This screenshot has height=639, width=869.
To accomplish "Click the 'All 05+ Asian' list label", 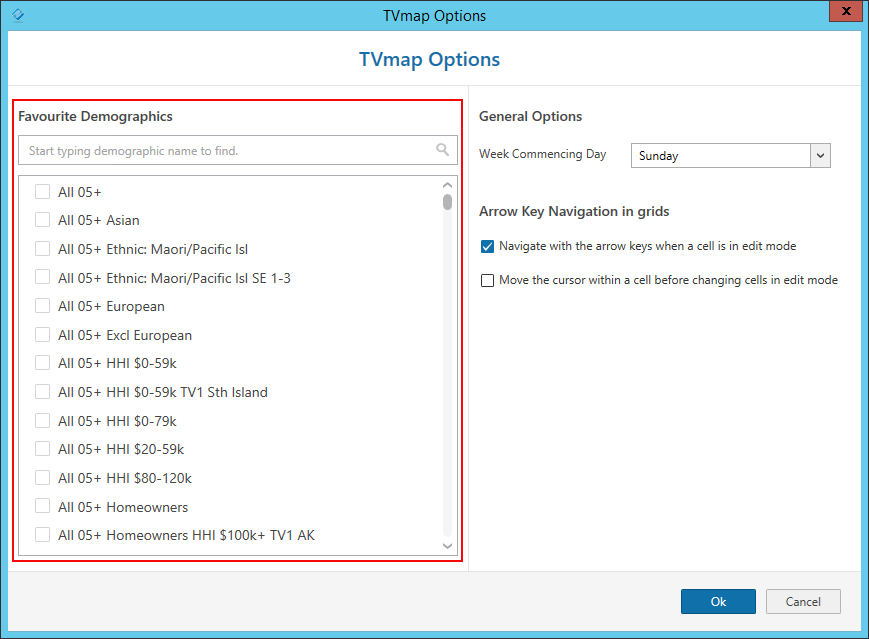I will [x=99, y=221].
